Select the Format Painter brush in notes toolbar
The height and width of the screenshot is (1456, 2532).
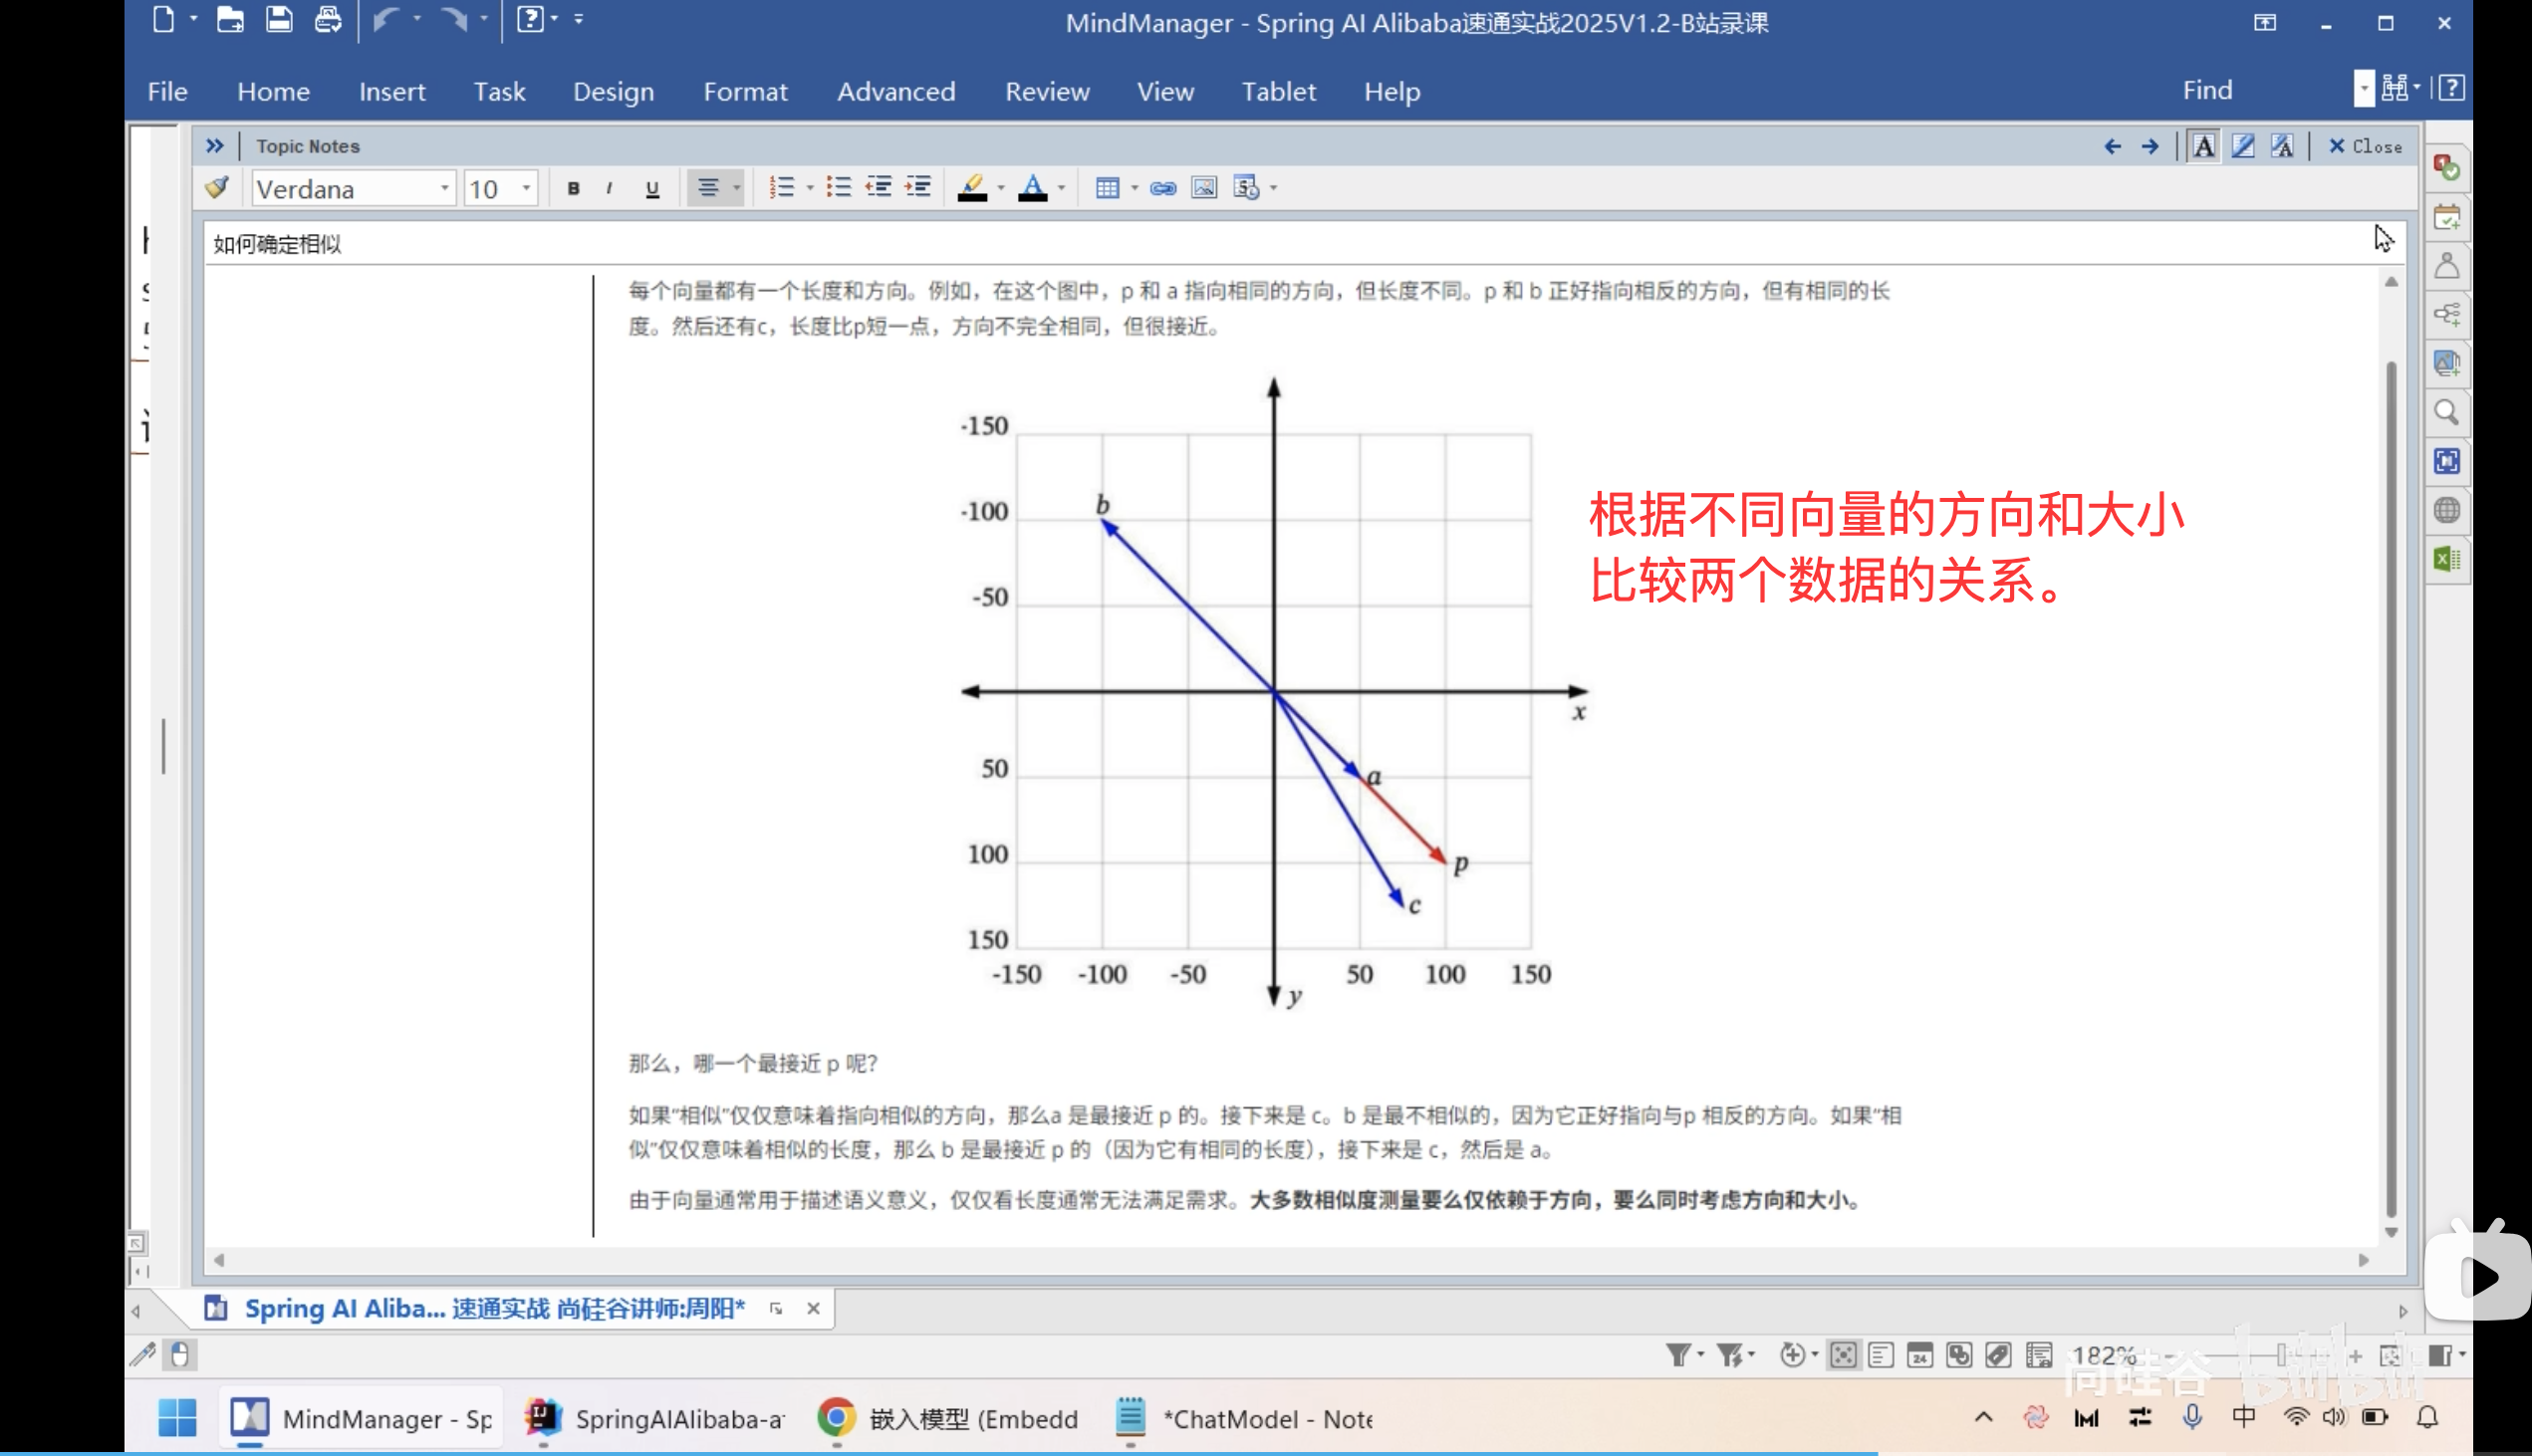(216, 187)
